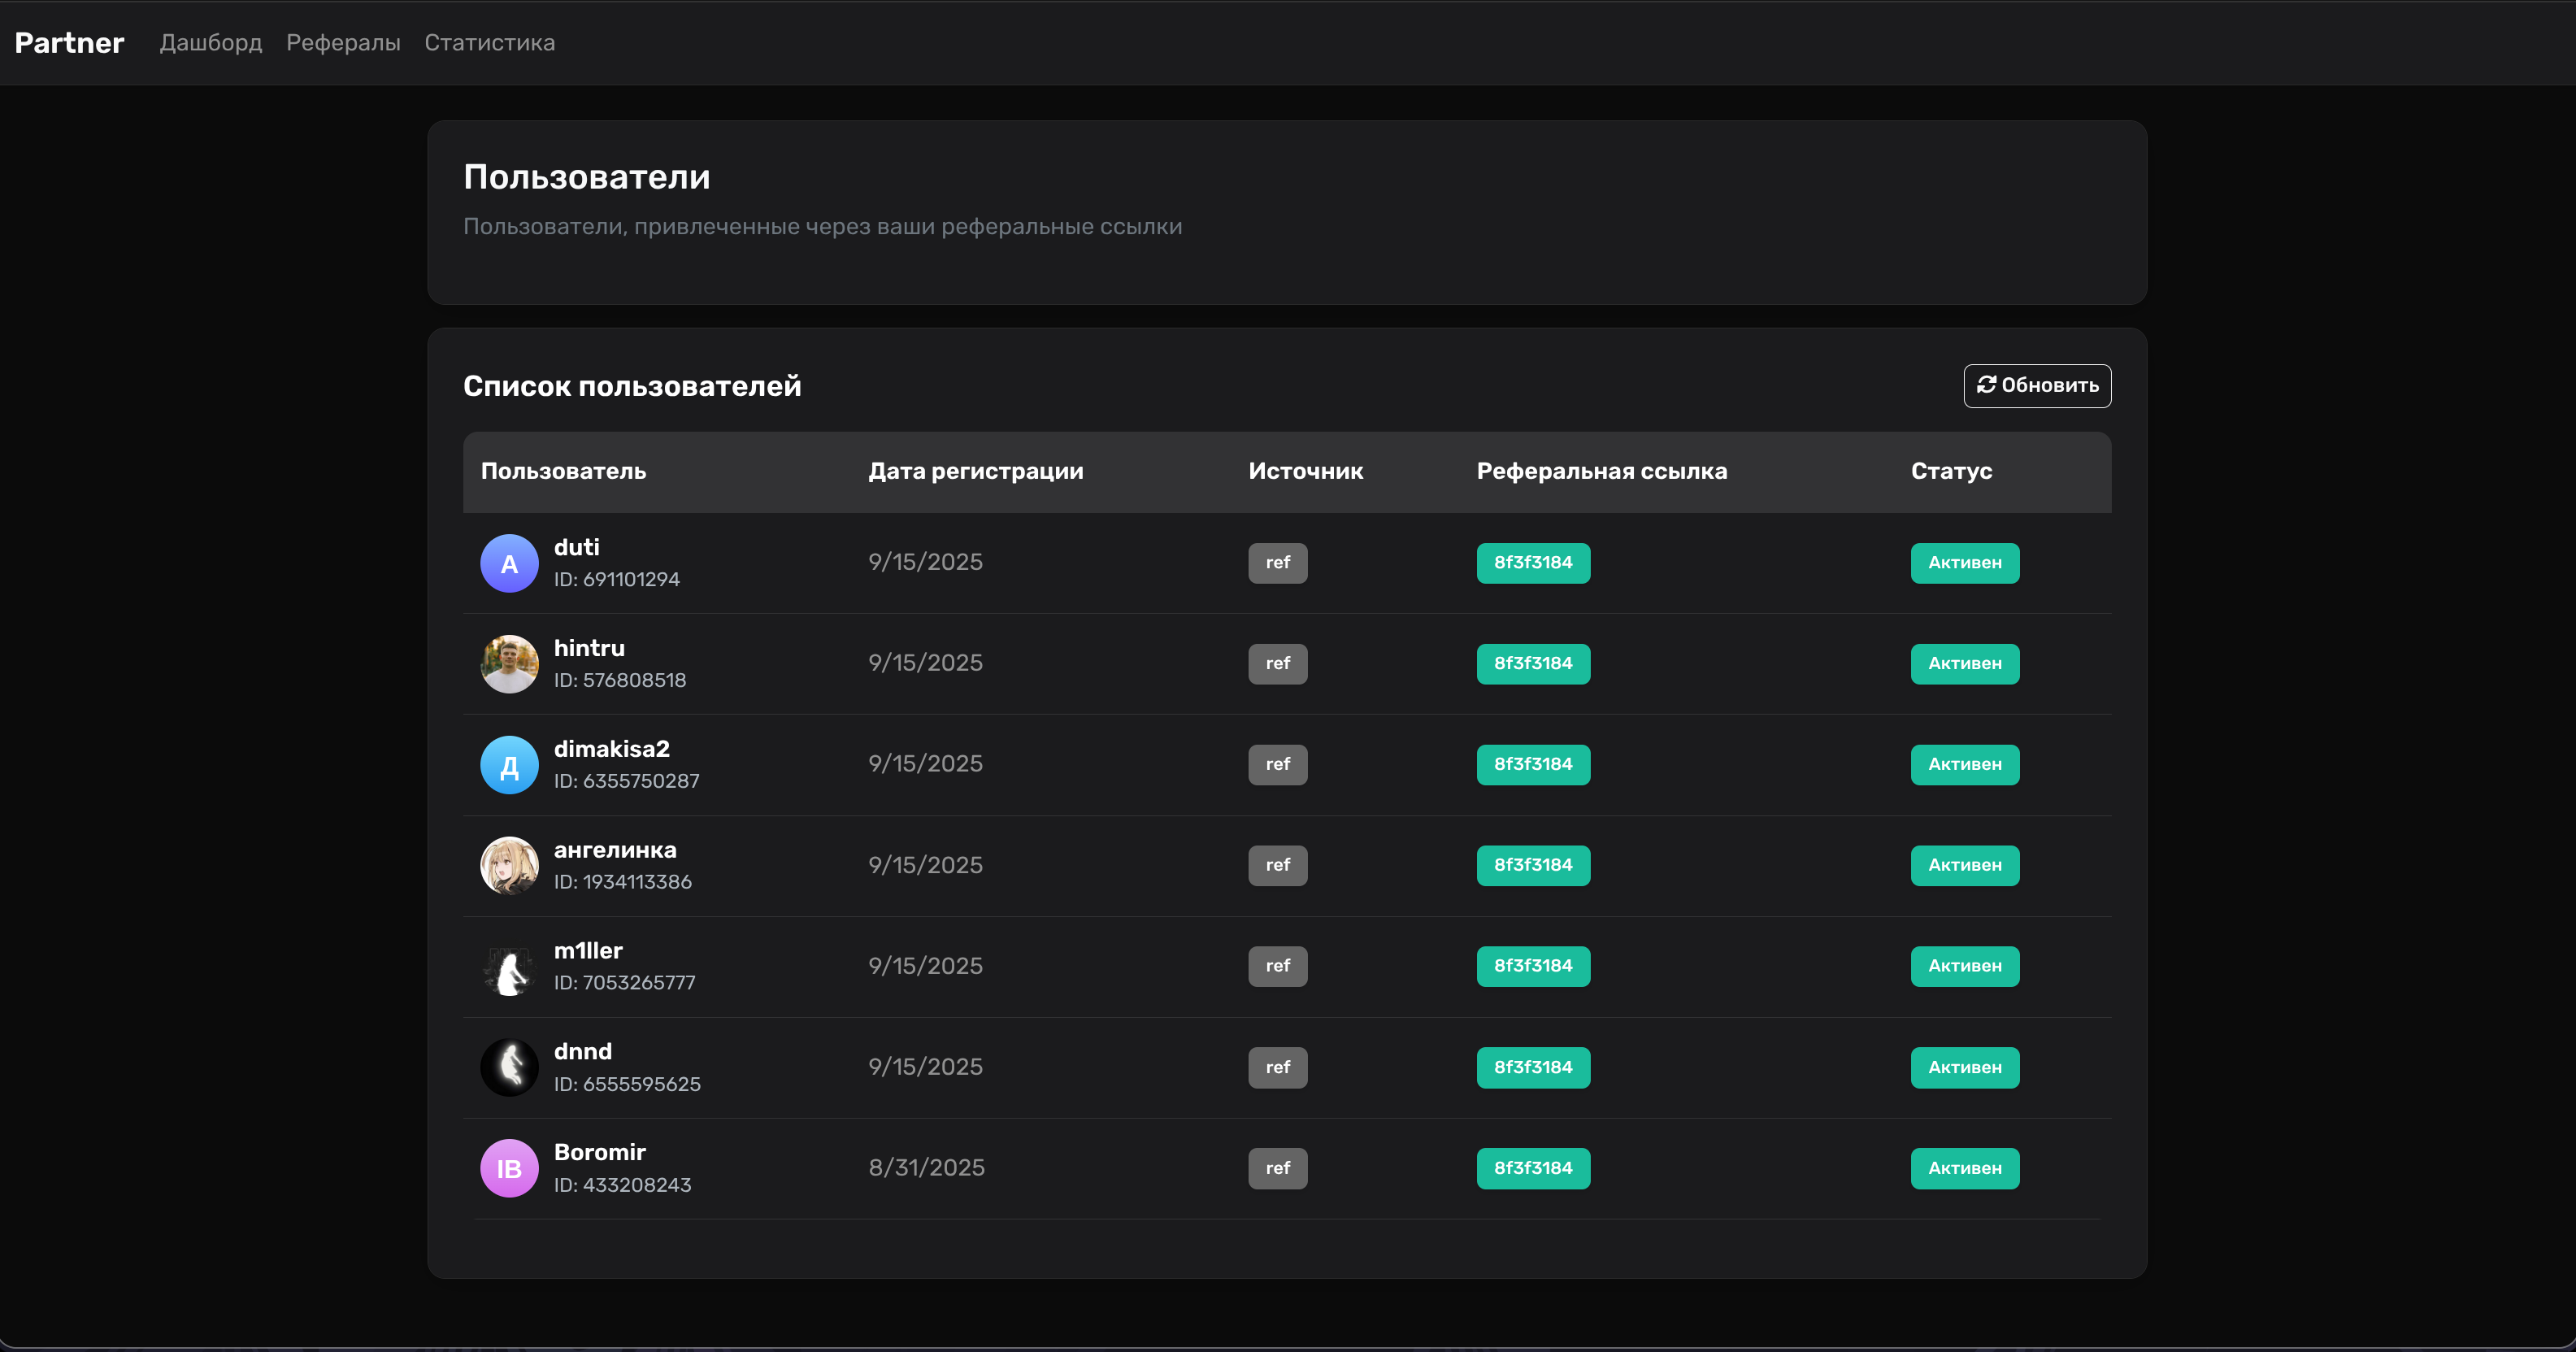Image resolution: width=2576 pixels, height=1352 pixels.
Task: Click the refresh icon in Обновить button
Action: 1986,385
